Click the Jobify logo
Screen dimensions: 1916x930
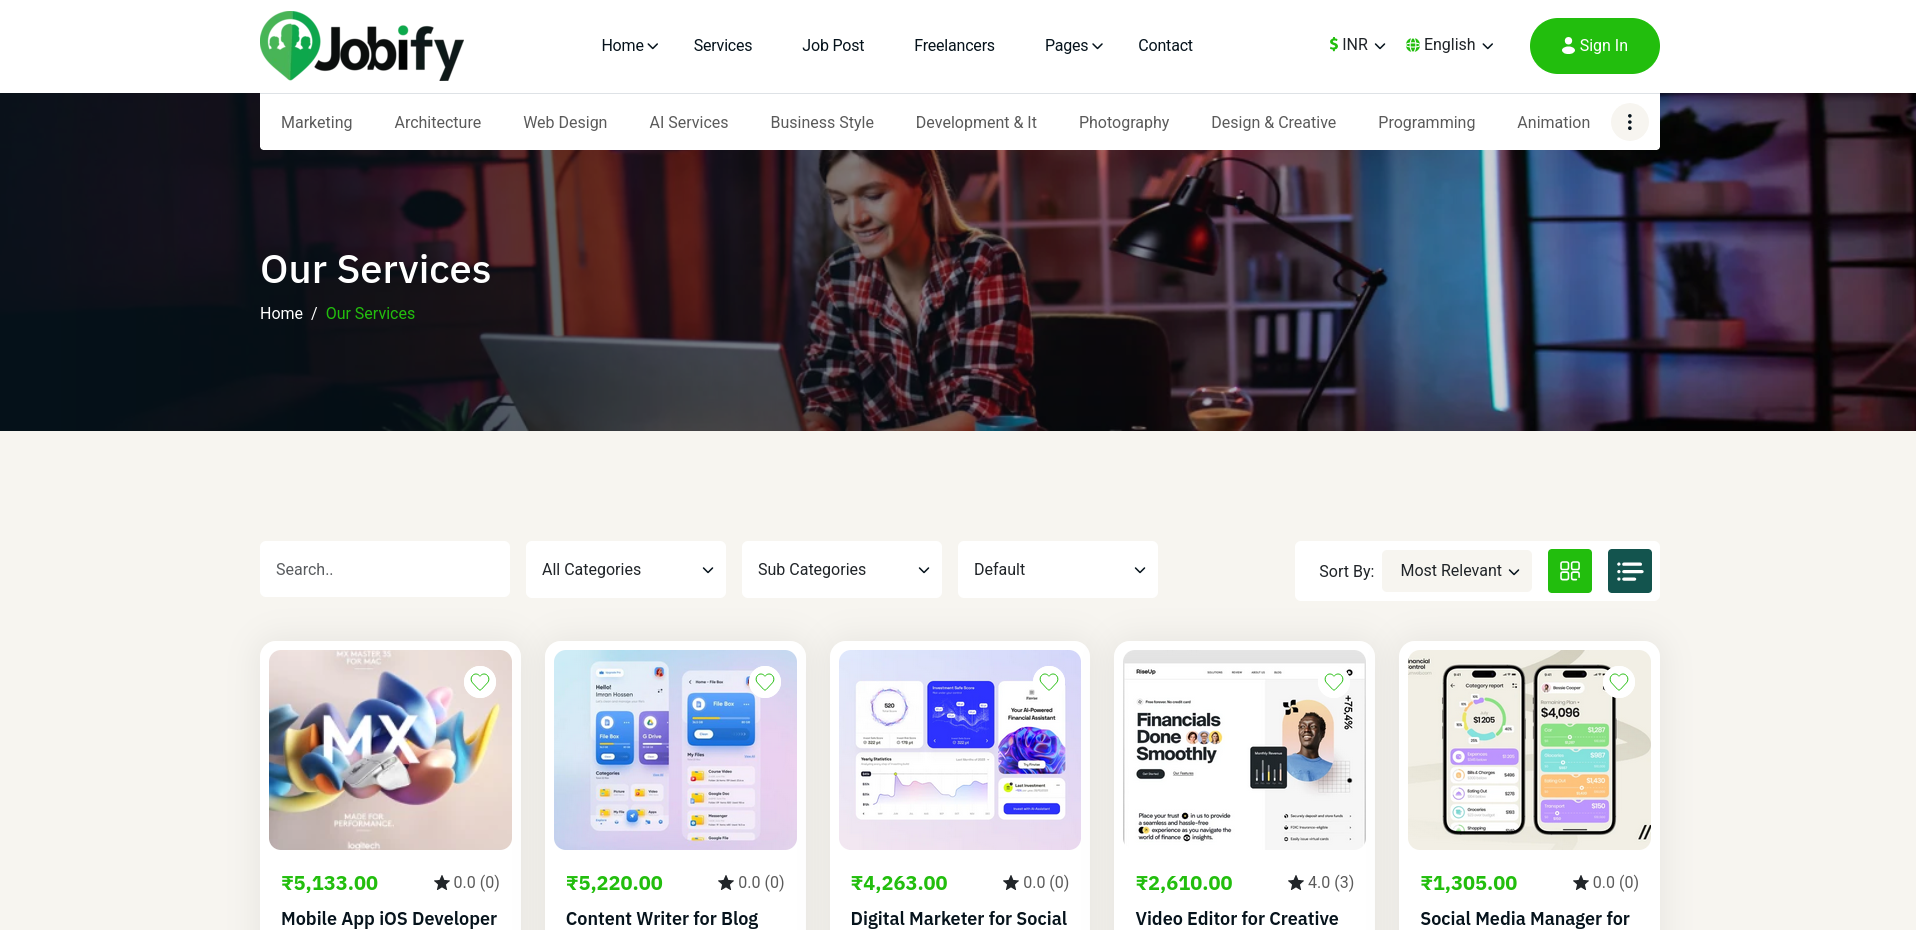point(361,46)
